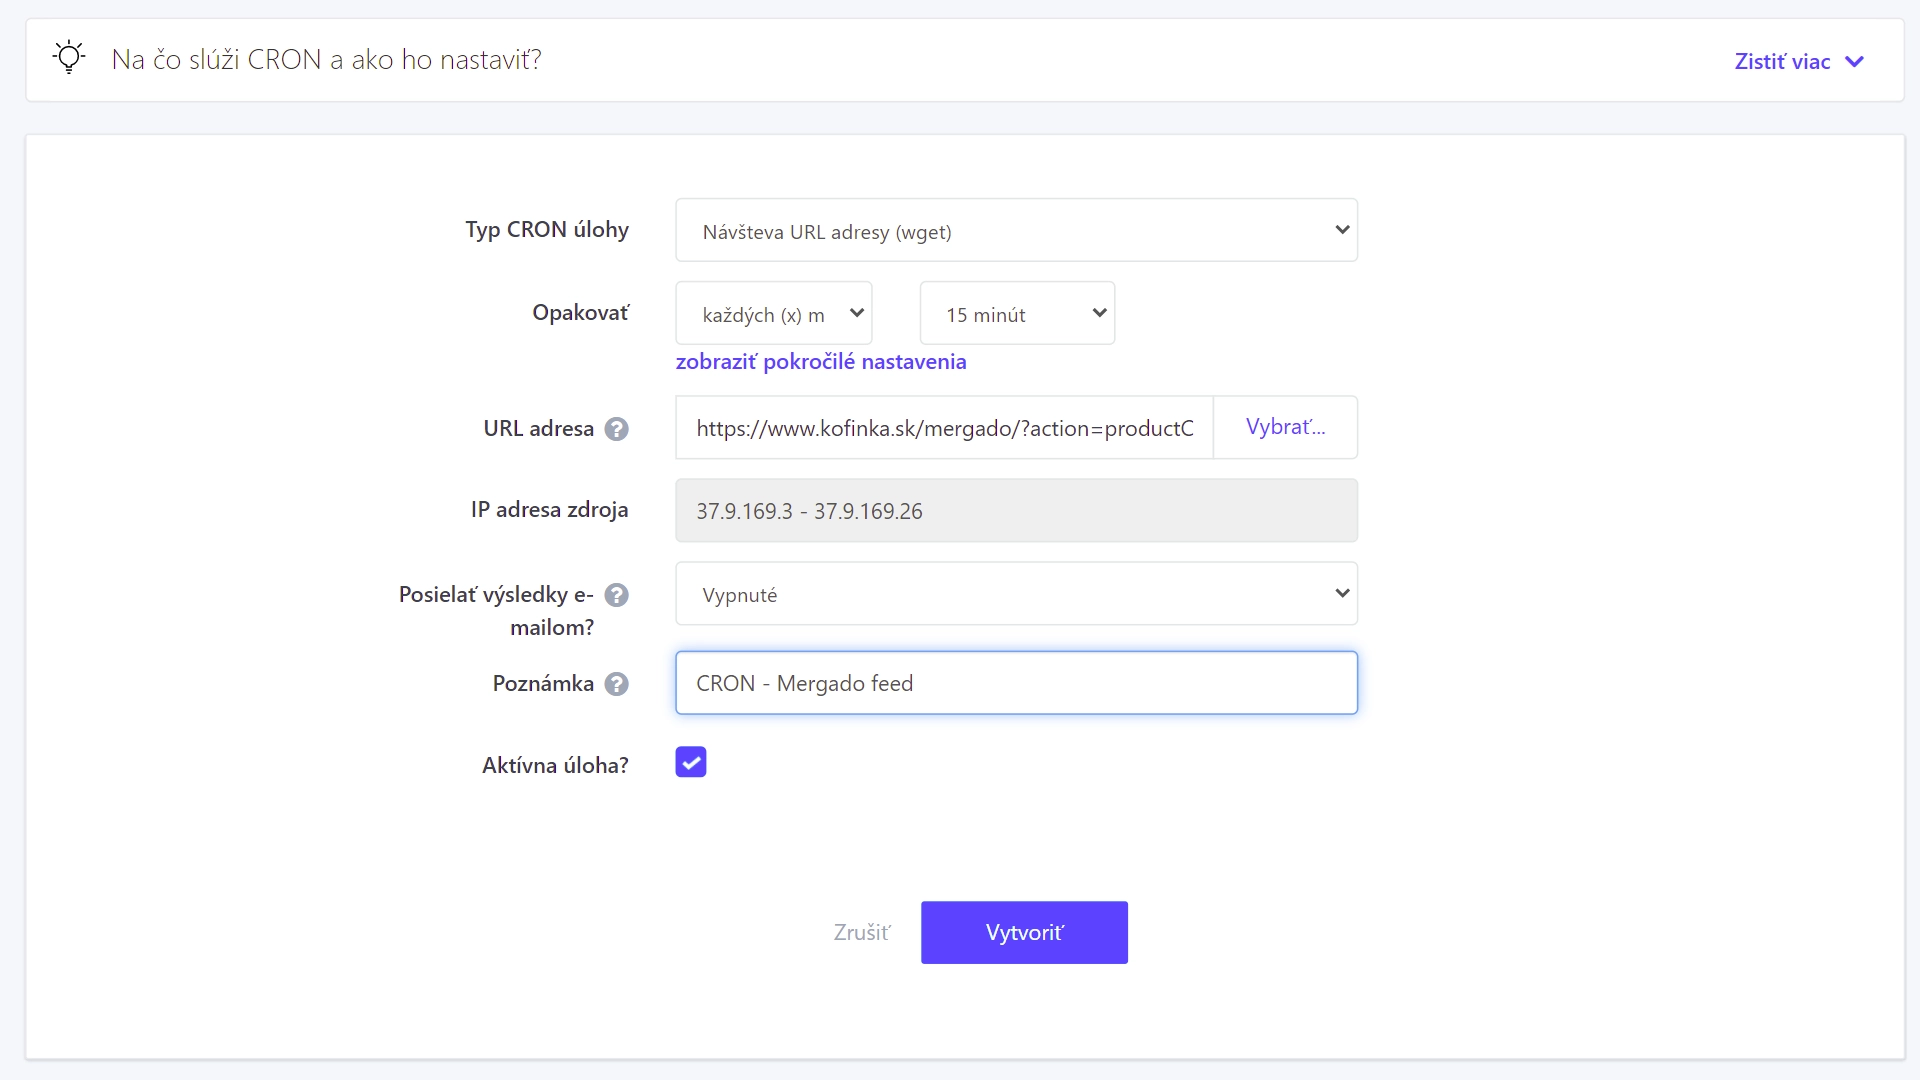Open the Vypnuté e-mail results dropdown
This screenshot has width=1920, height=1080.
pos(1016,594)
